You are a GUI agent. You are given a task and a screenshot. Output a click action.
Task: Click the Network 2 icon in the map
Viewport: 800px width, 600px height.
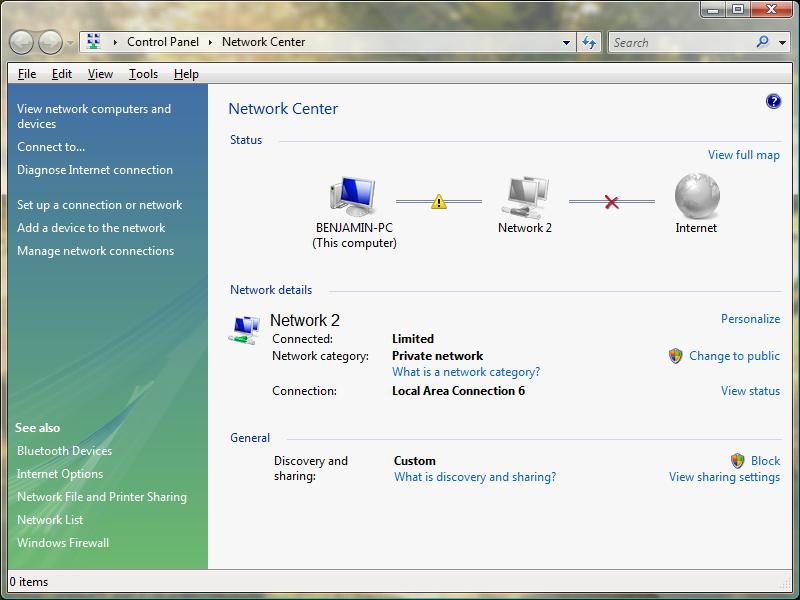pyautogui.click(x=525, y=197)
